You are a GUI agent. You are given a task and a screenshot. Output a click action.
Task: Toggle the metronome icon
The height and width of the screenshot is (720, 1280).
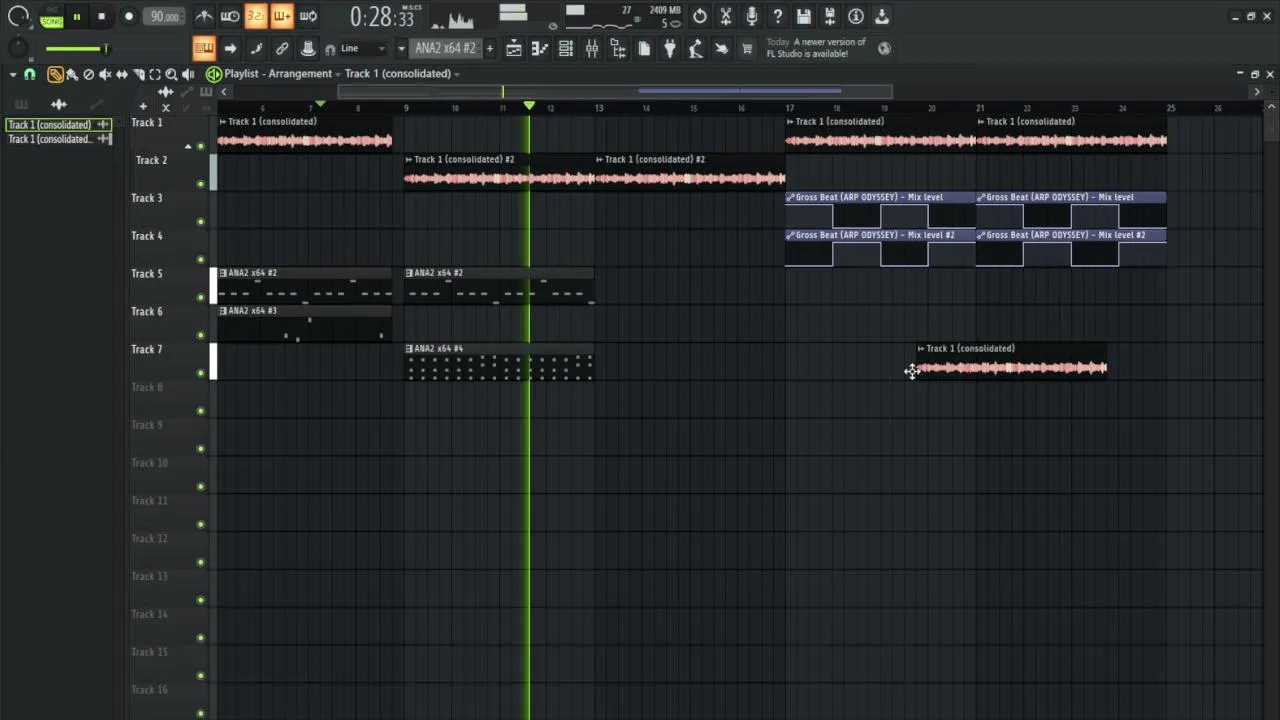pyautogui.click(x=204, y=16)
